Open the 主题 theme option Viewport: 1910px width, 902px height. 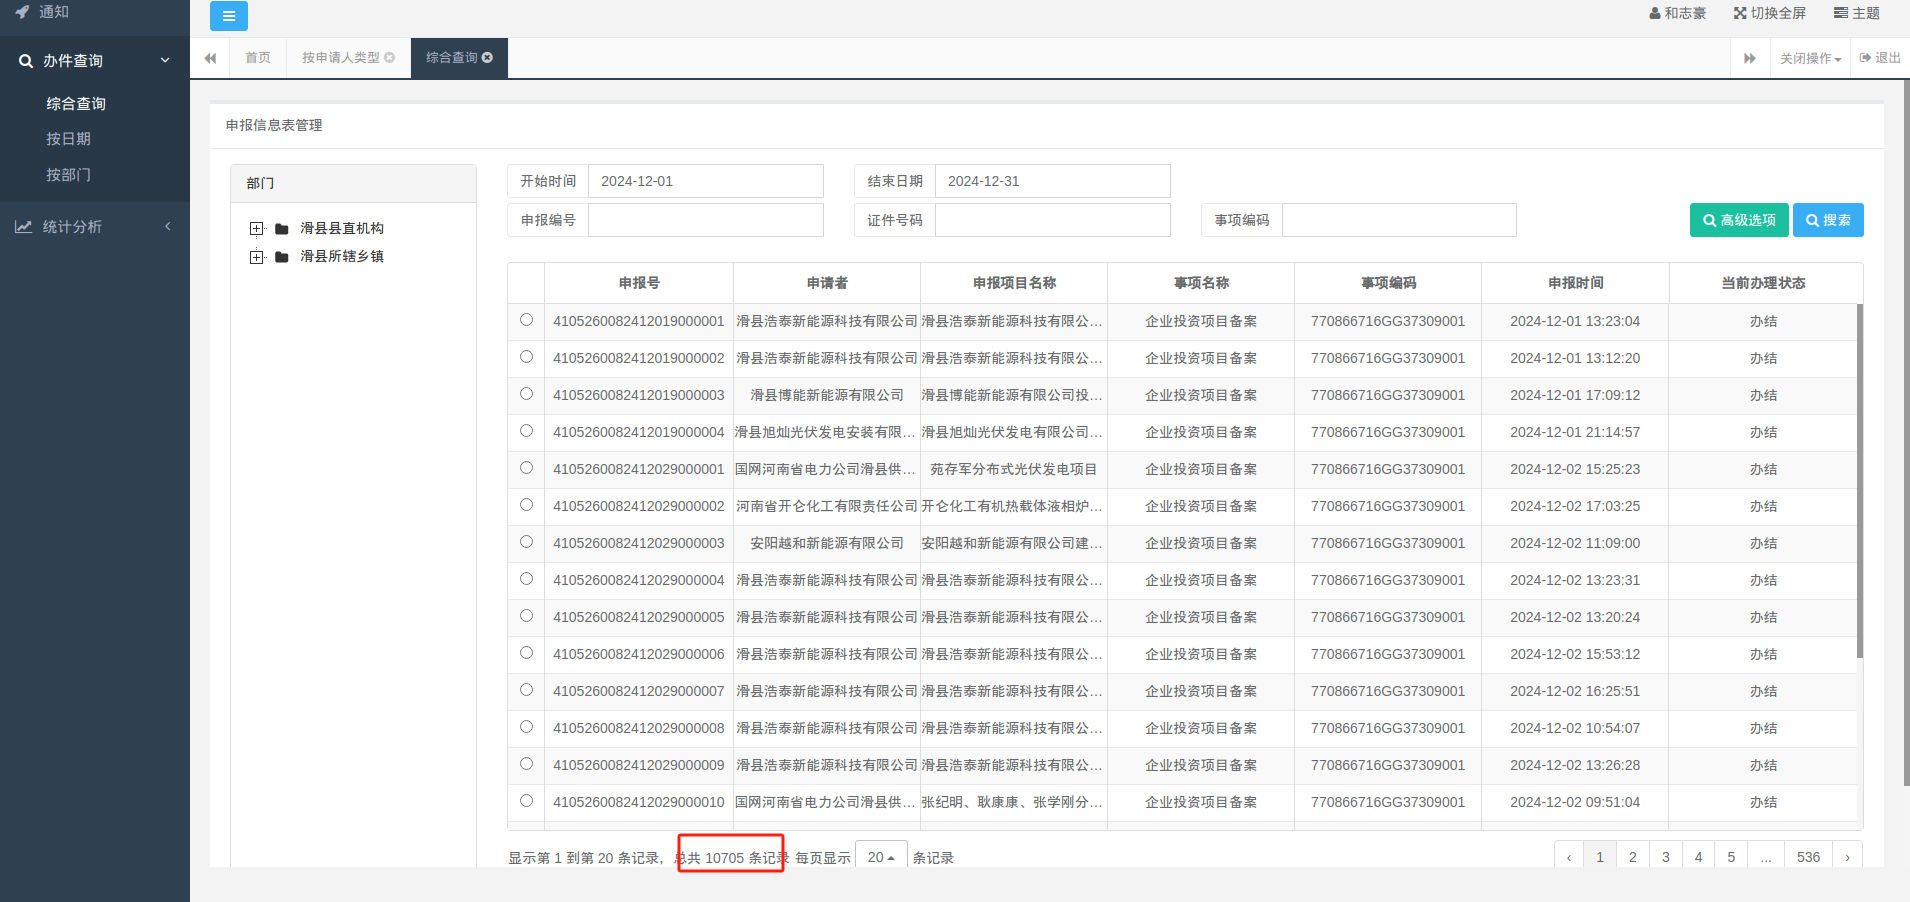click(1856, 13)
